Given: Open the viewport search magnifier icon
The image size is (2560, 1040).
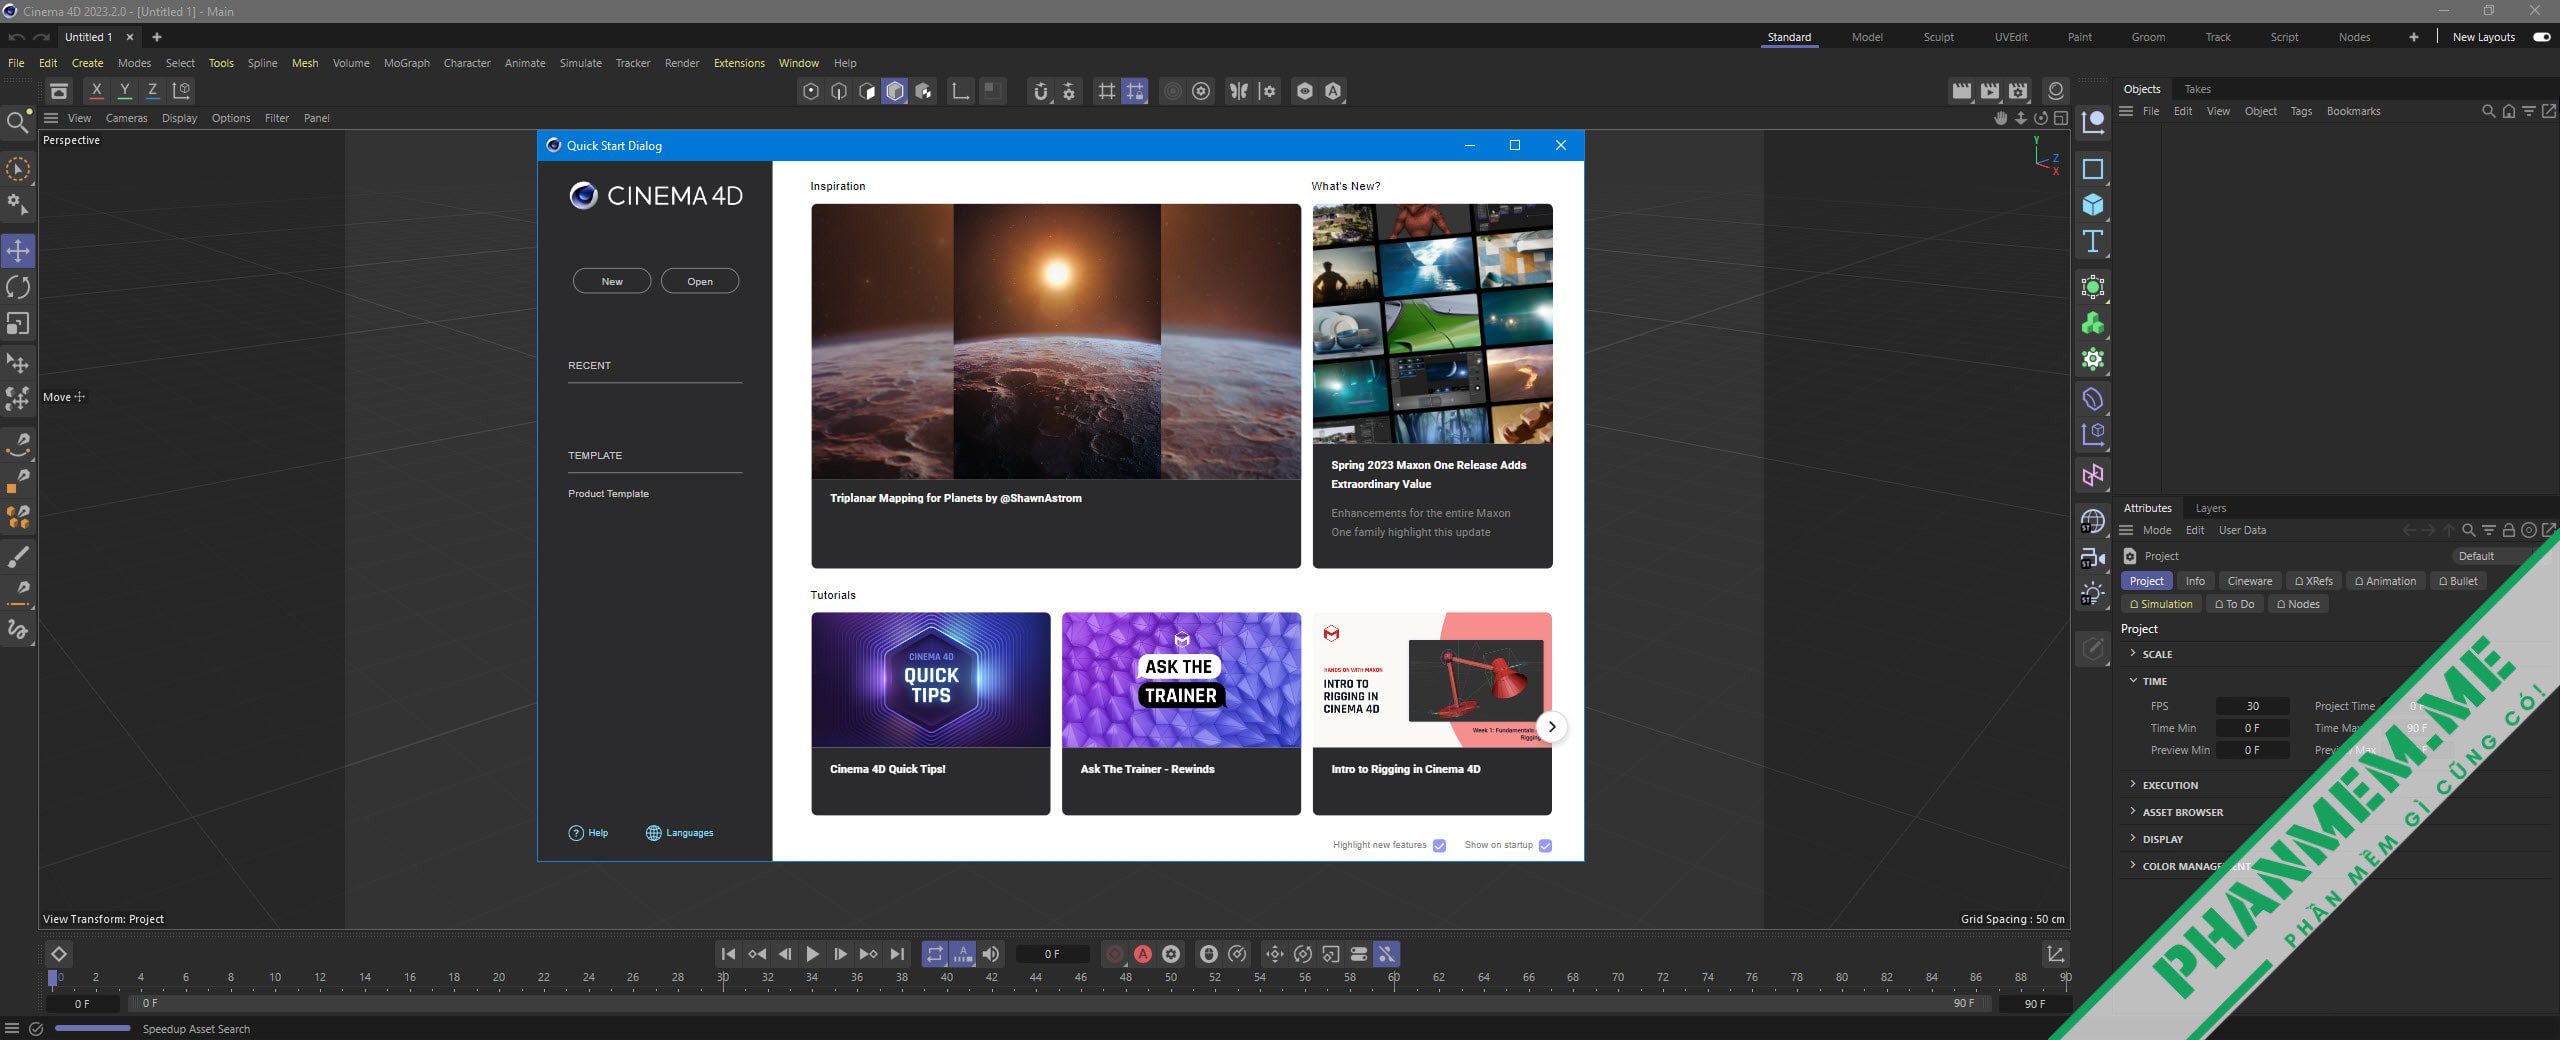Looking at the screenshot, I should click(x=17, y=123).
